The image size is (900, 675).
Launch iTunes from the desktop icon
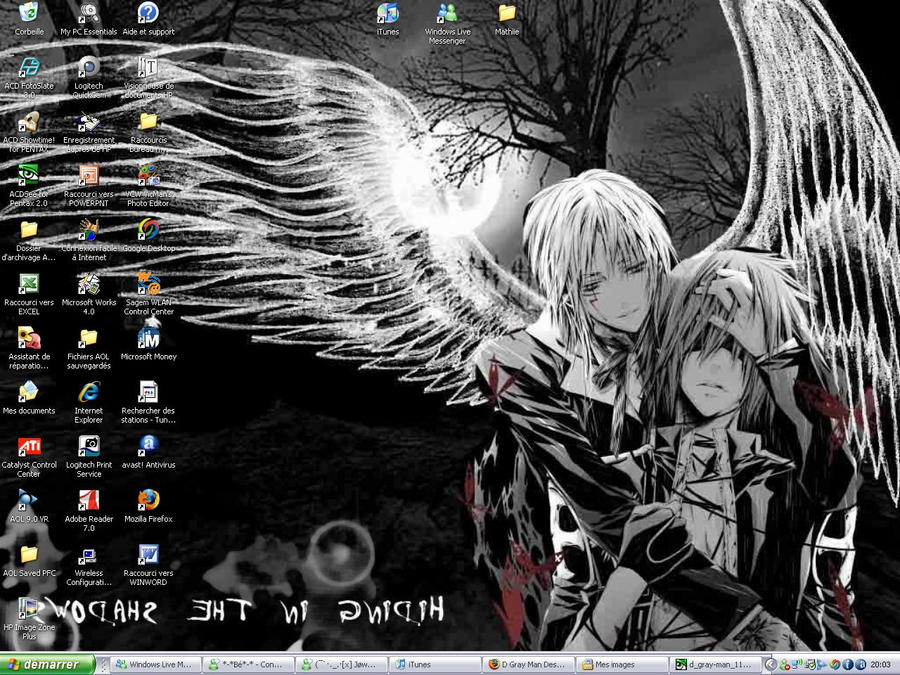click(x=388, y=18)
